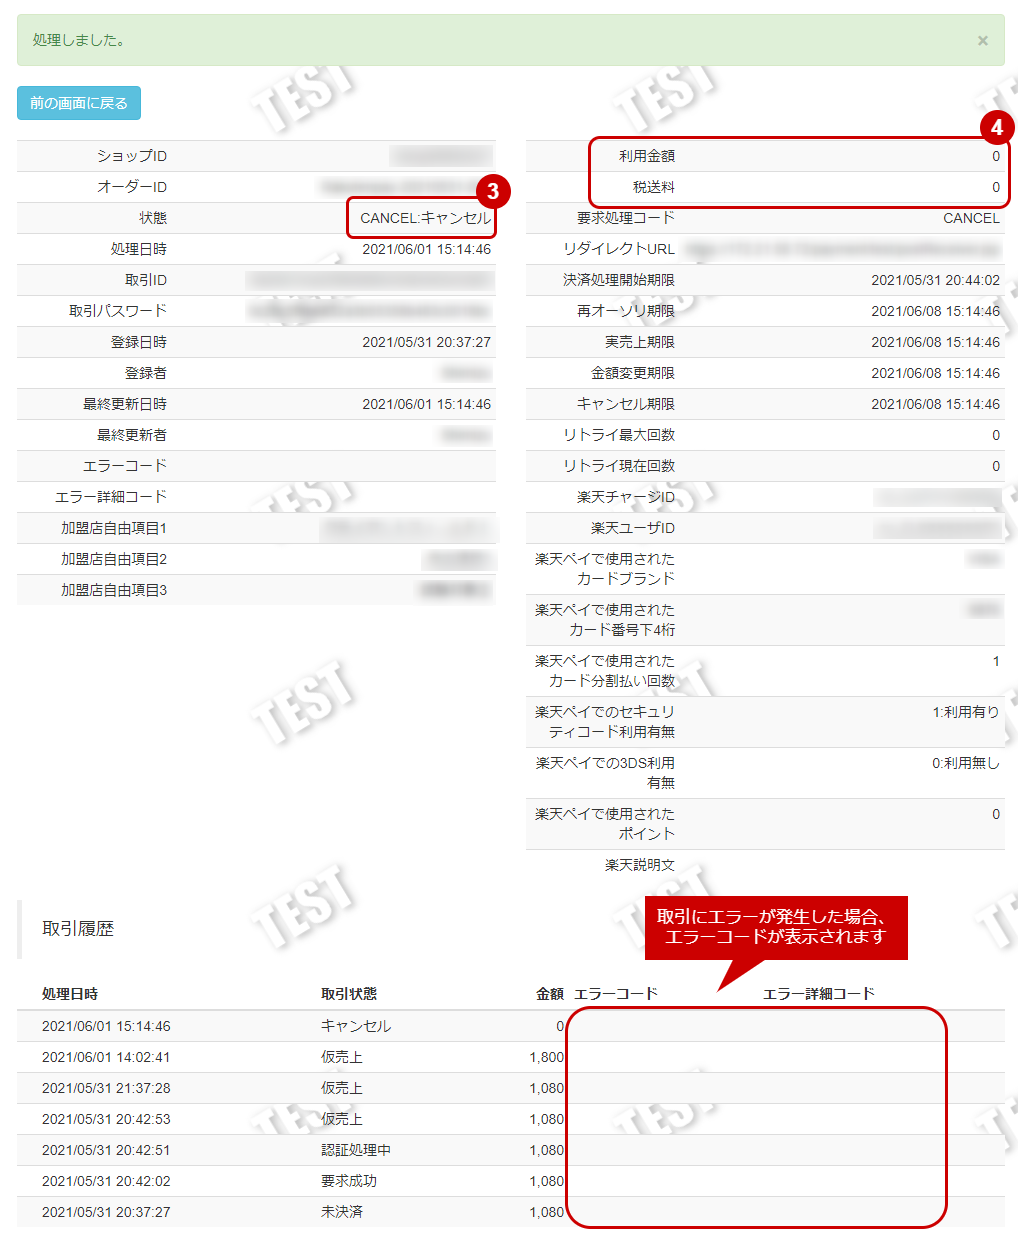Click the 取引パスワード label
This screenshot has height=1250, width=1023.
(x=118, y=311)
